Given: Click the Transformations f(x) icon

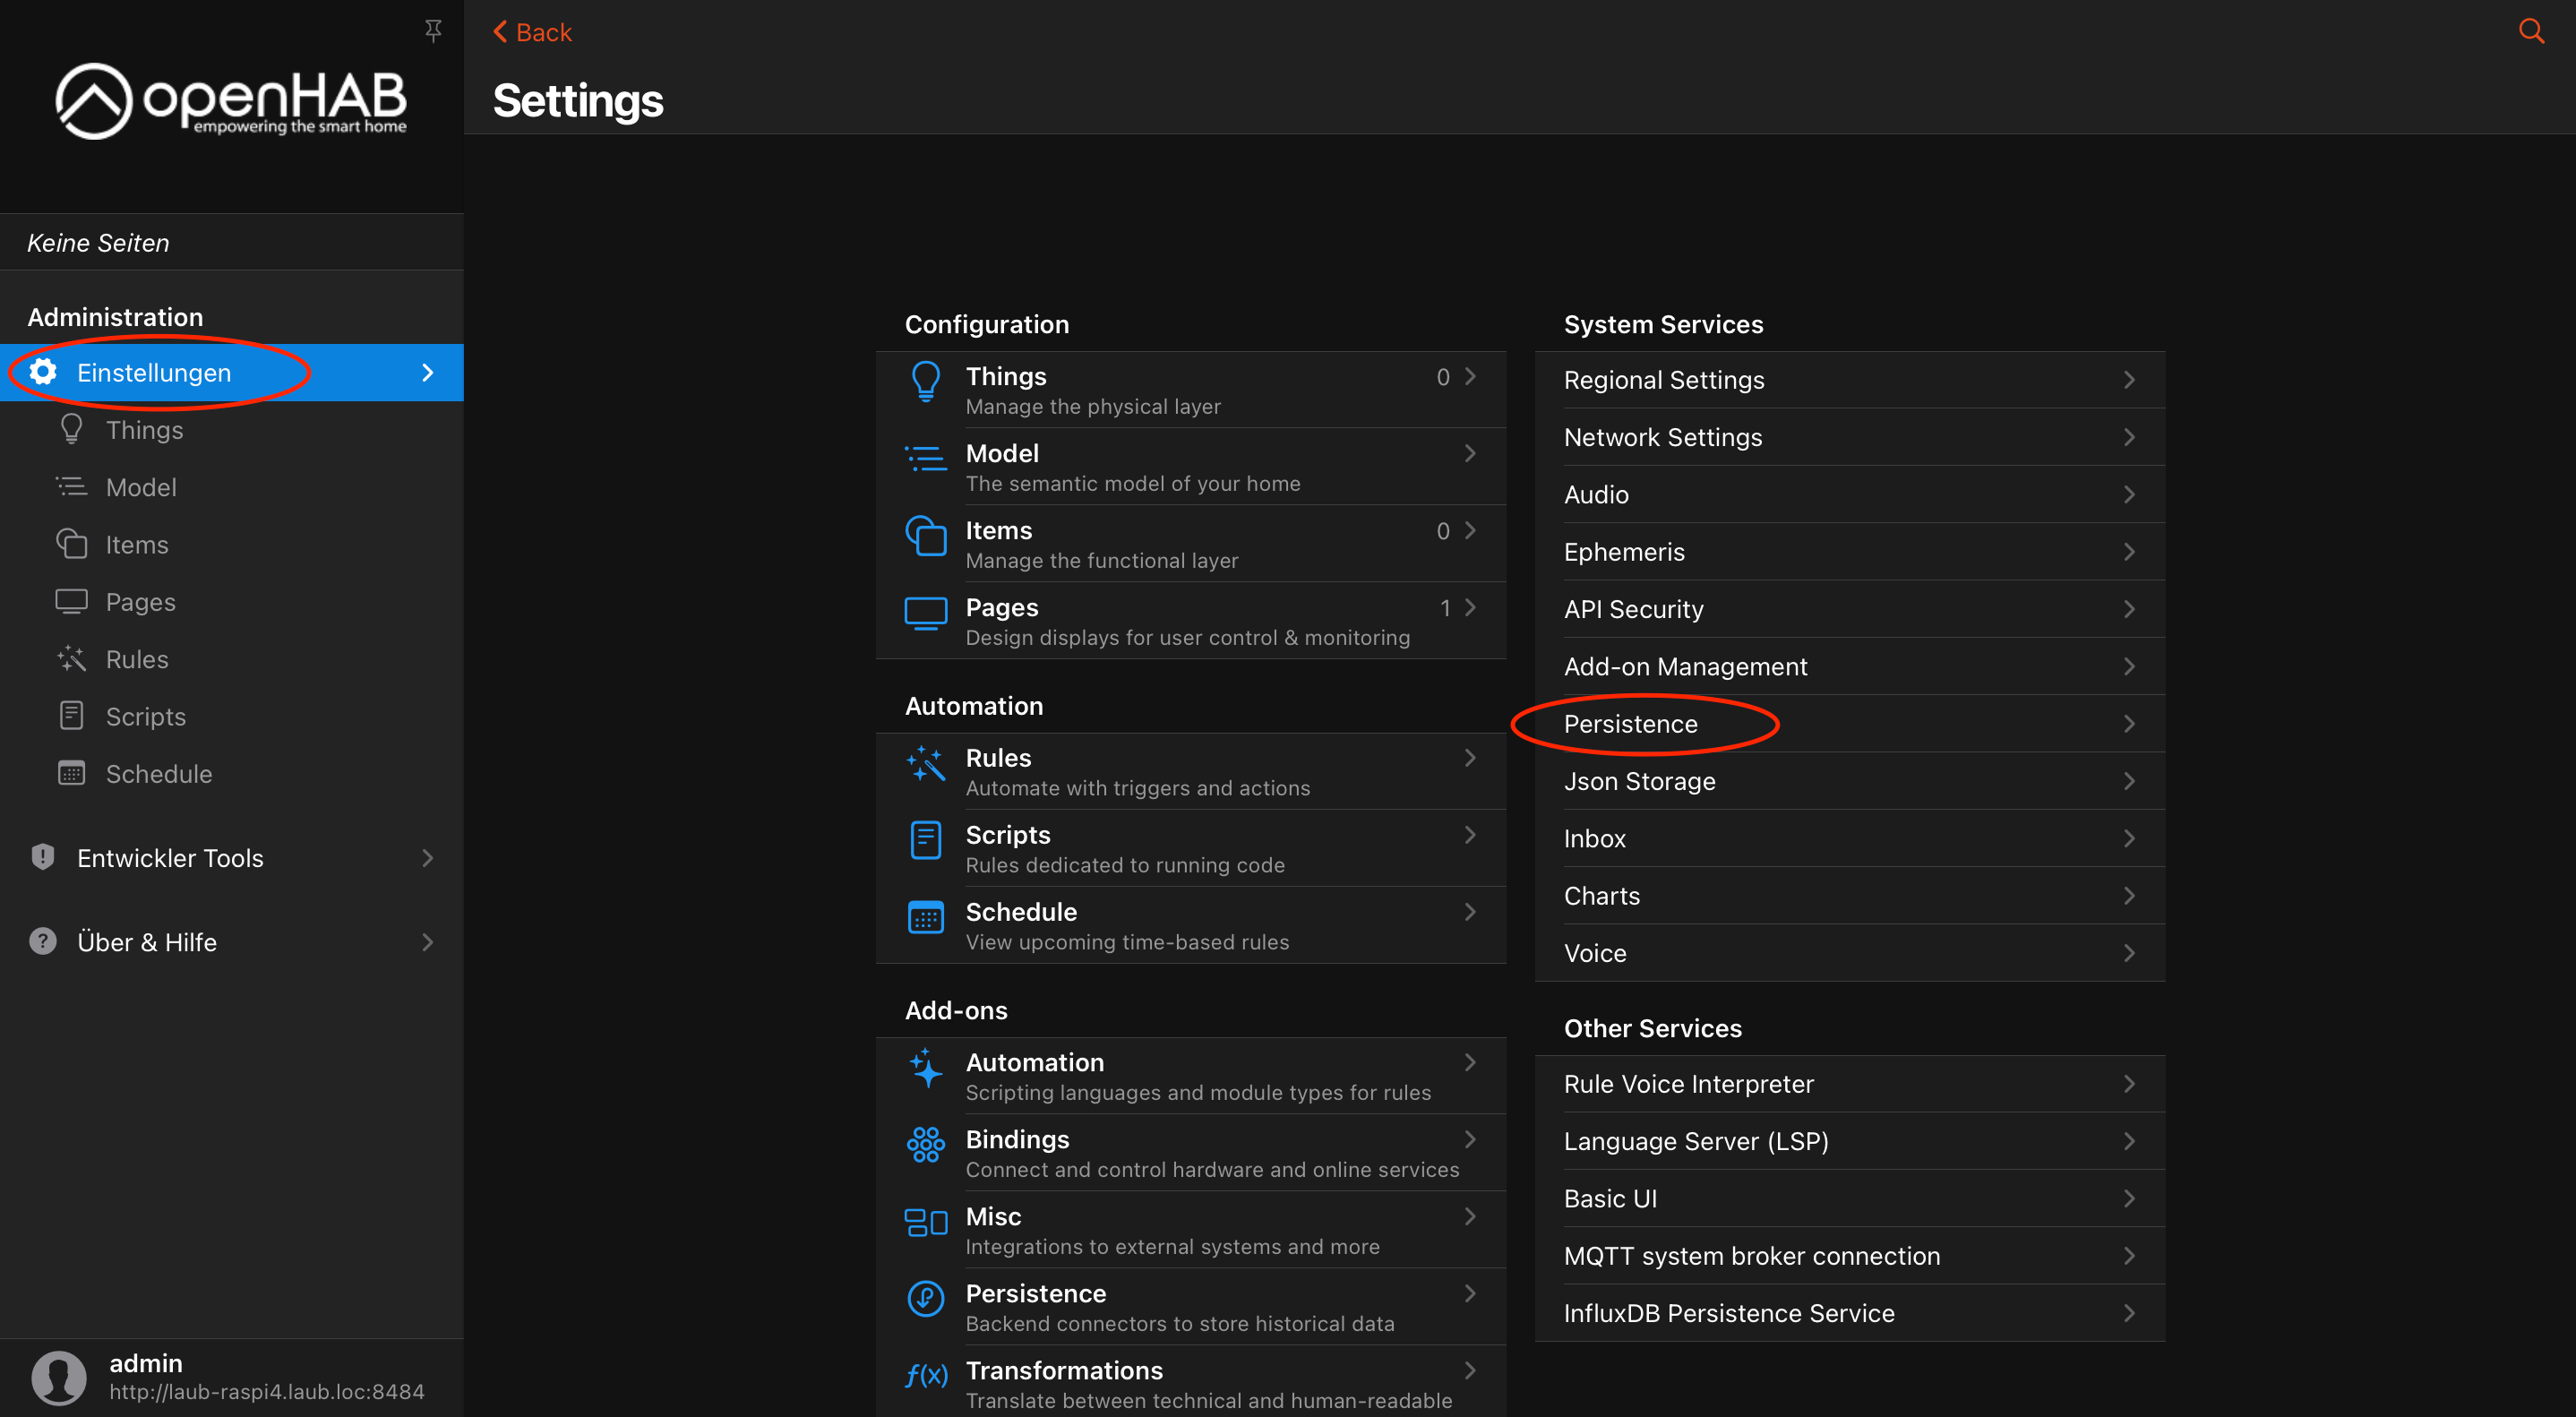Looking at the screenshot, I should [925, 1376].
